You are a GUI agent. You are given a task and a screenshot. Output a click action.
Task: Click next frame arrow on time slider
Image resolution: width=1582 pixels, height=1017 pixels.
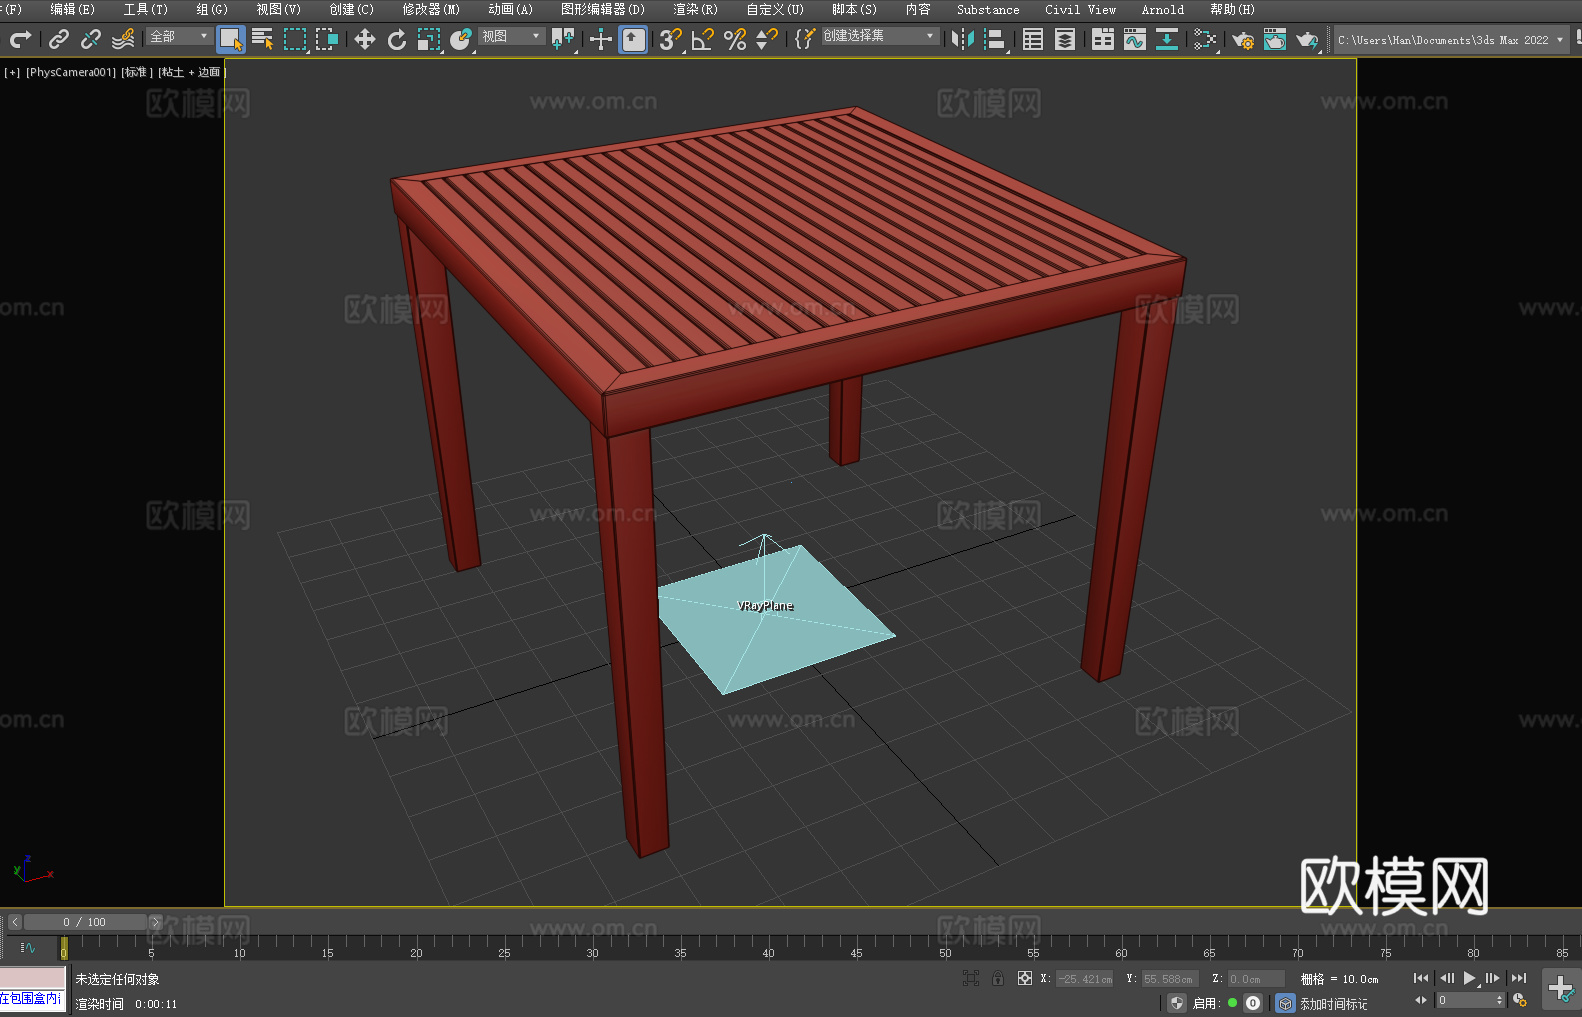(x=155, y=922)
